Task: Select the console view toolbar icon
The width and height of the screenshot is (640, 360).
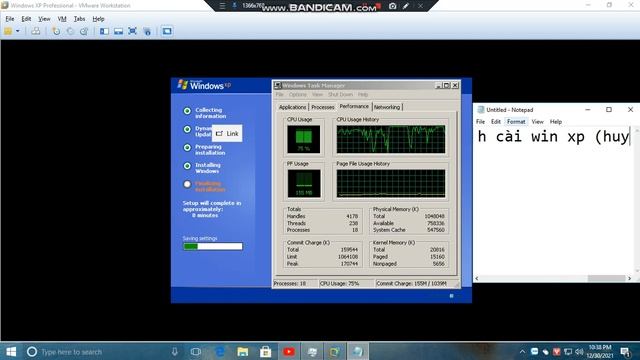Action: (x=167, y=31)
